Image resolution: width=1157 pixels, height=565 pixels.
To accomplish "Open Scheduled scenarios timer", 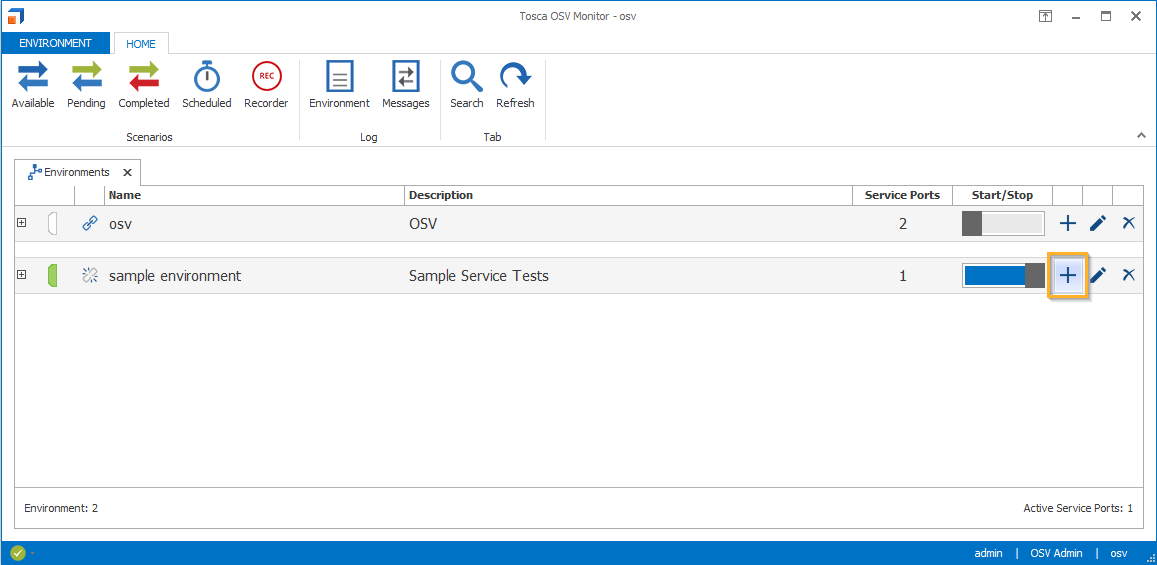I will pos(206,85).
